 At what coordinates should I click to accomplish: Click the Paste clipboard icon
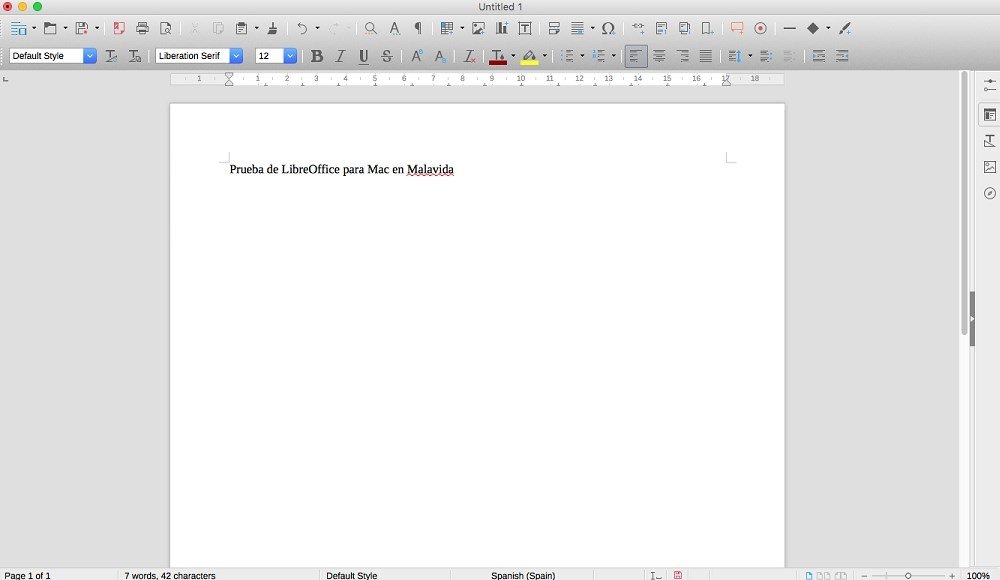pyautogui.click(x=241, y=28)
